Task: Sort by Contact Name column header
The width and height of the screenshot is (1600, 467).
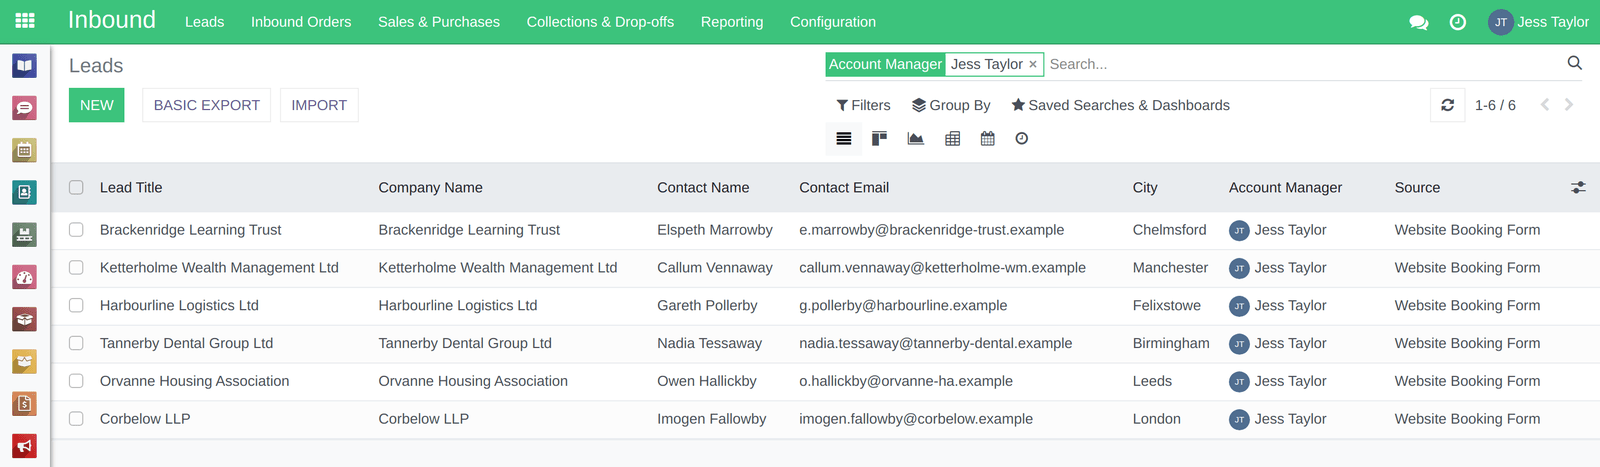Action: [x=703, y=187]
